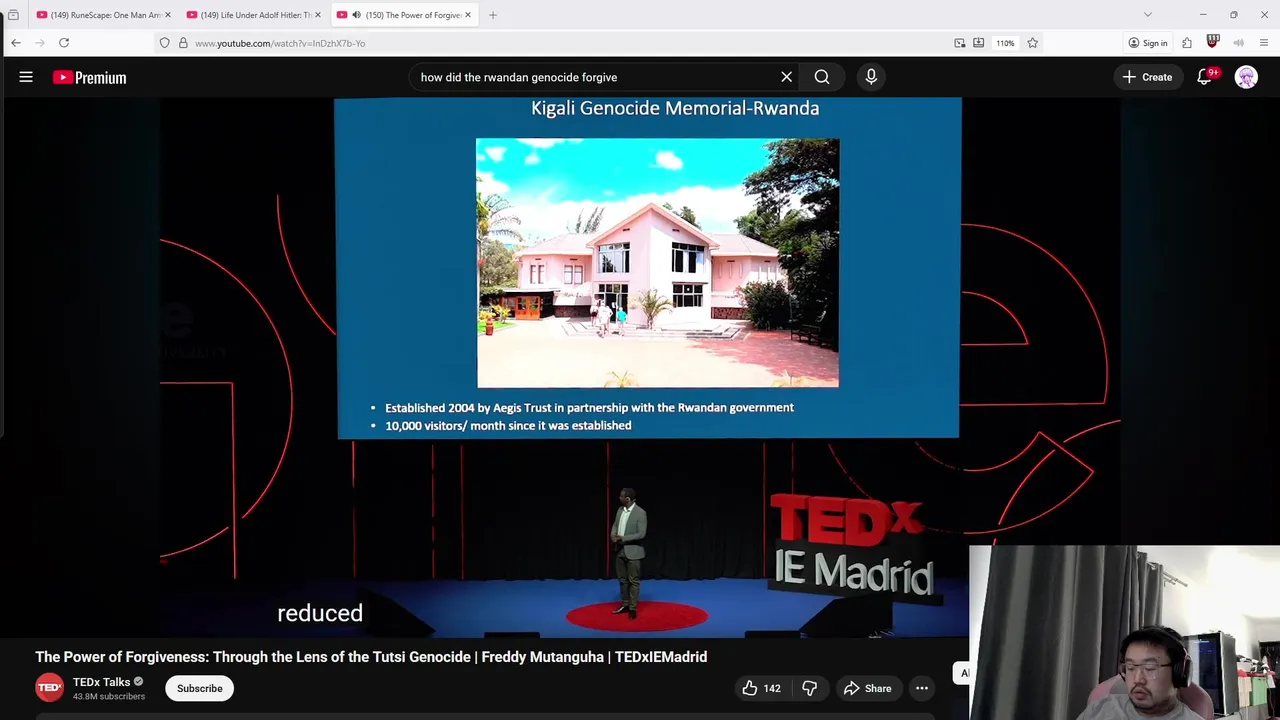Like the video with thumbs up
The width and height of the screenshot is (1280, 720).
pyautogui.click(x=761, y=688)
